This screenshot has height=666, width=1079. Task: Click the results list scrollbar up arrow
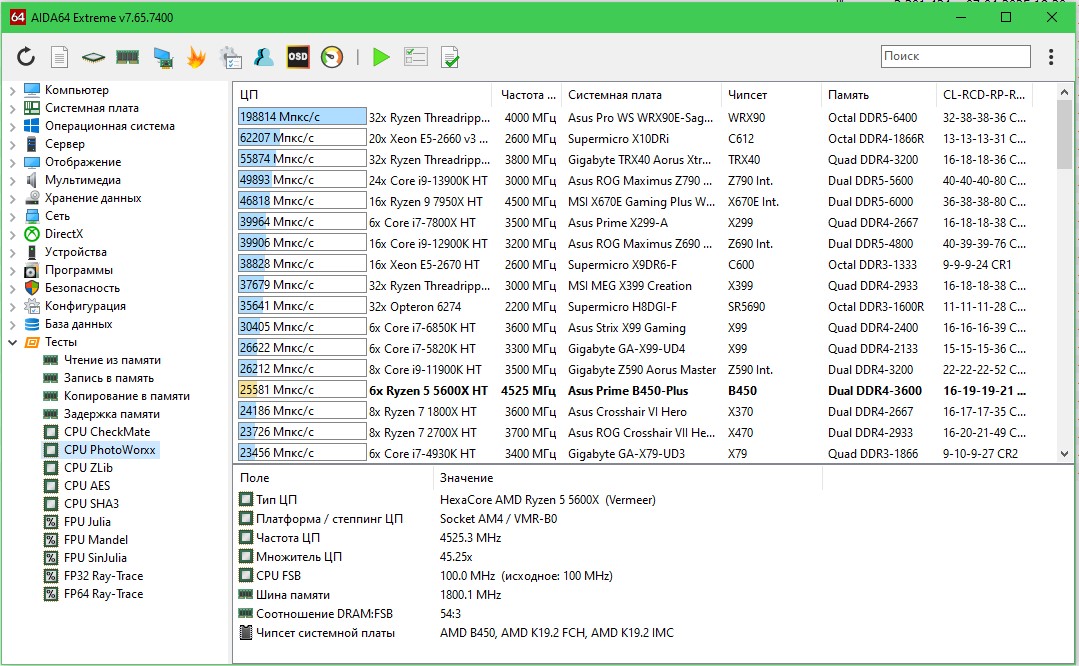[x=1064, y=92]
